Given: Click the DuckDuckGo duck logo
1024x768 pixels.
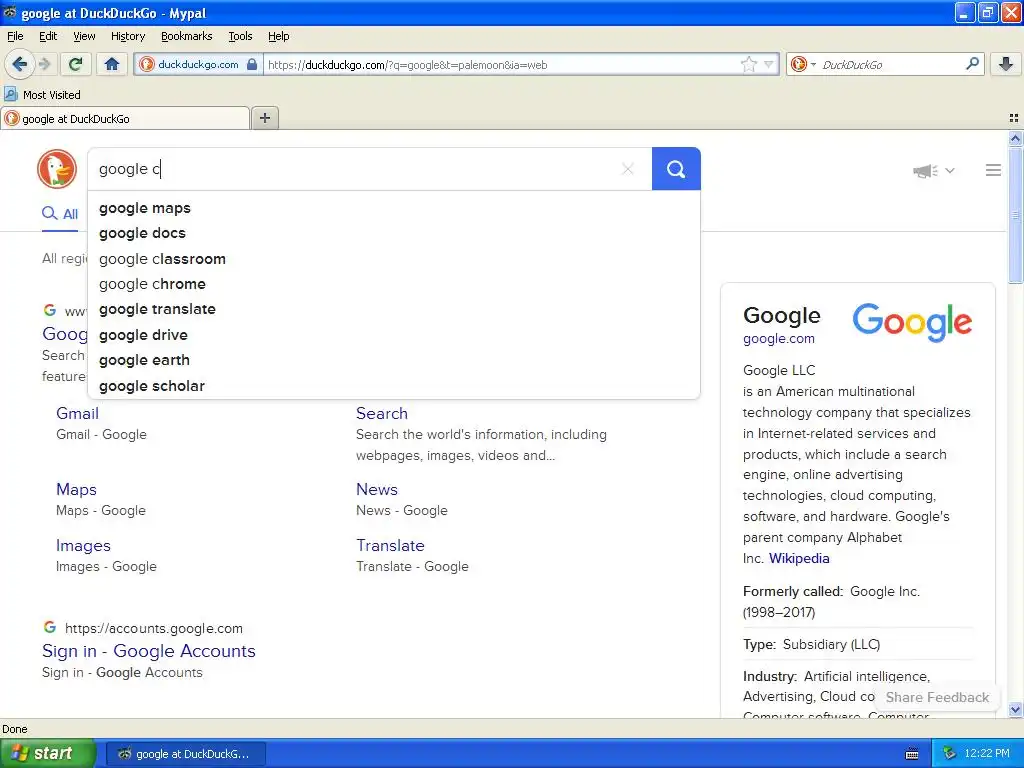Looking at the screenshot, I should tap(57, 169).
